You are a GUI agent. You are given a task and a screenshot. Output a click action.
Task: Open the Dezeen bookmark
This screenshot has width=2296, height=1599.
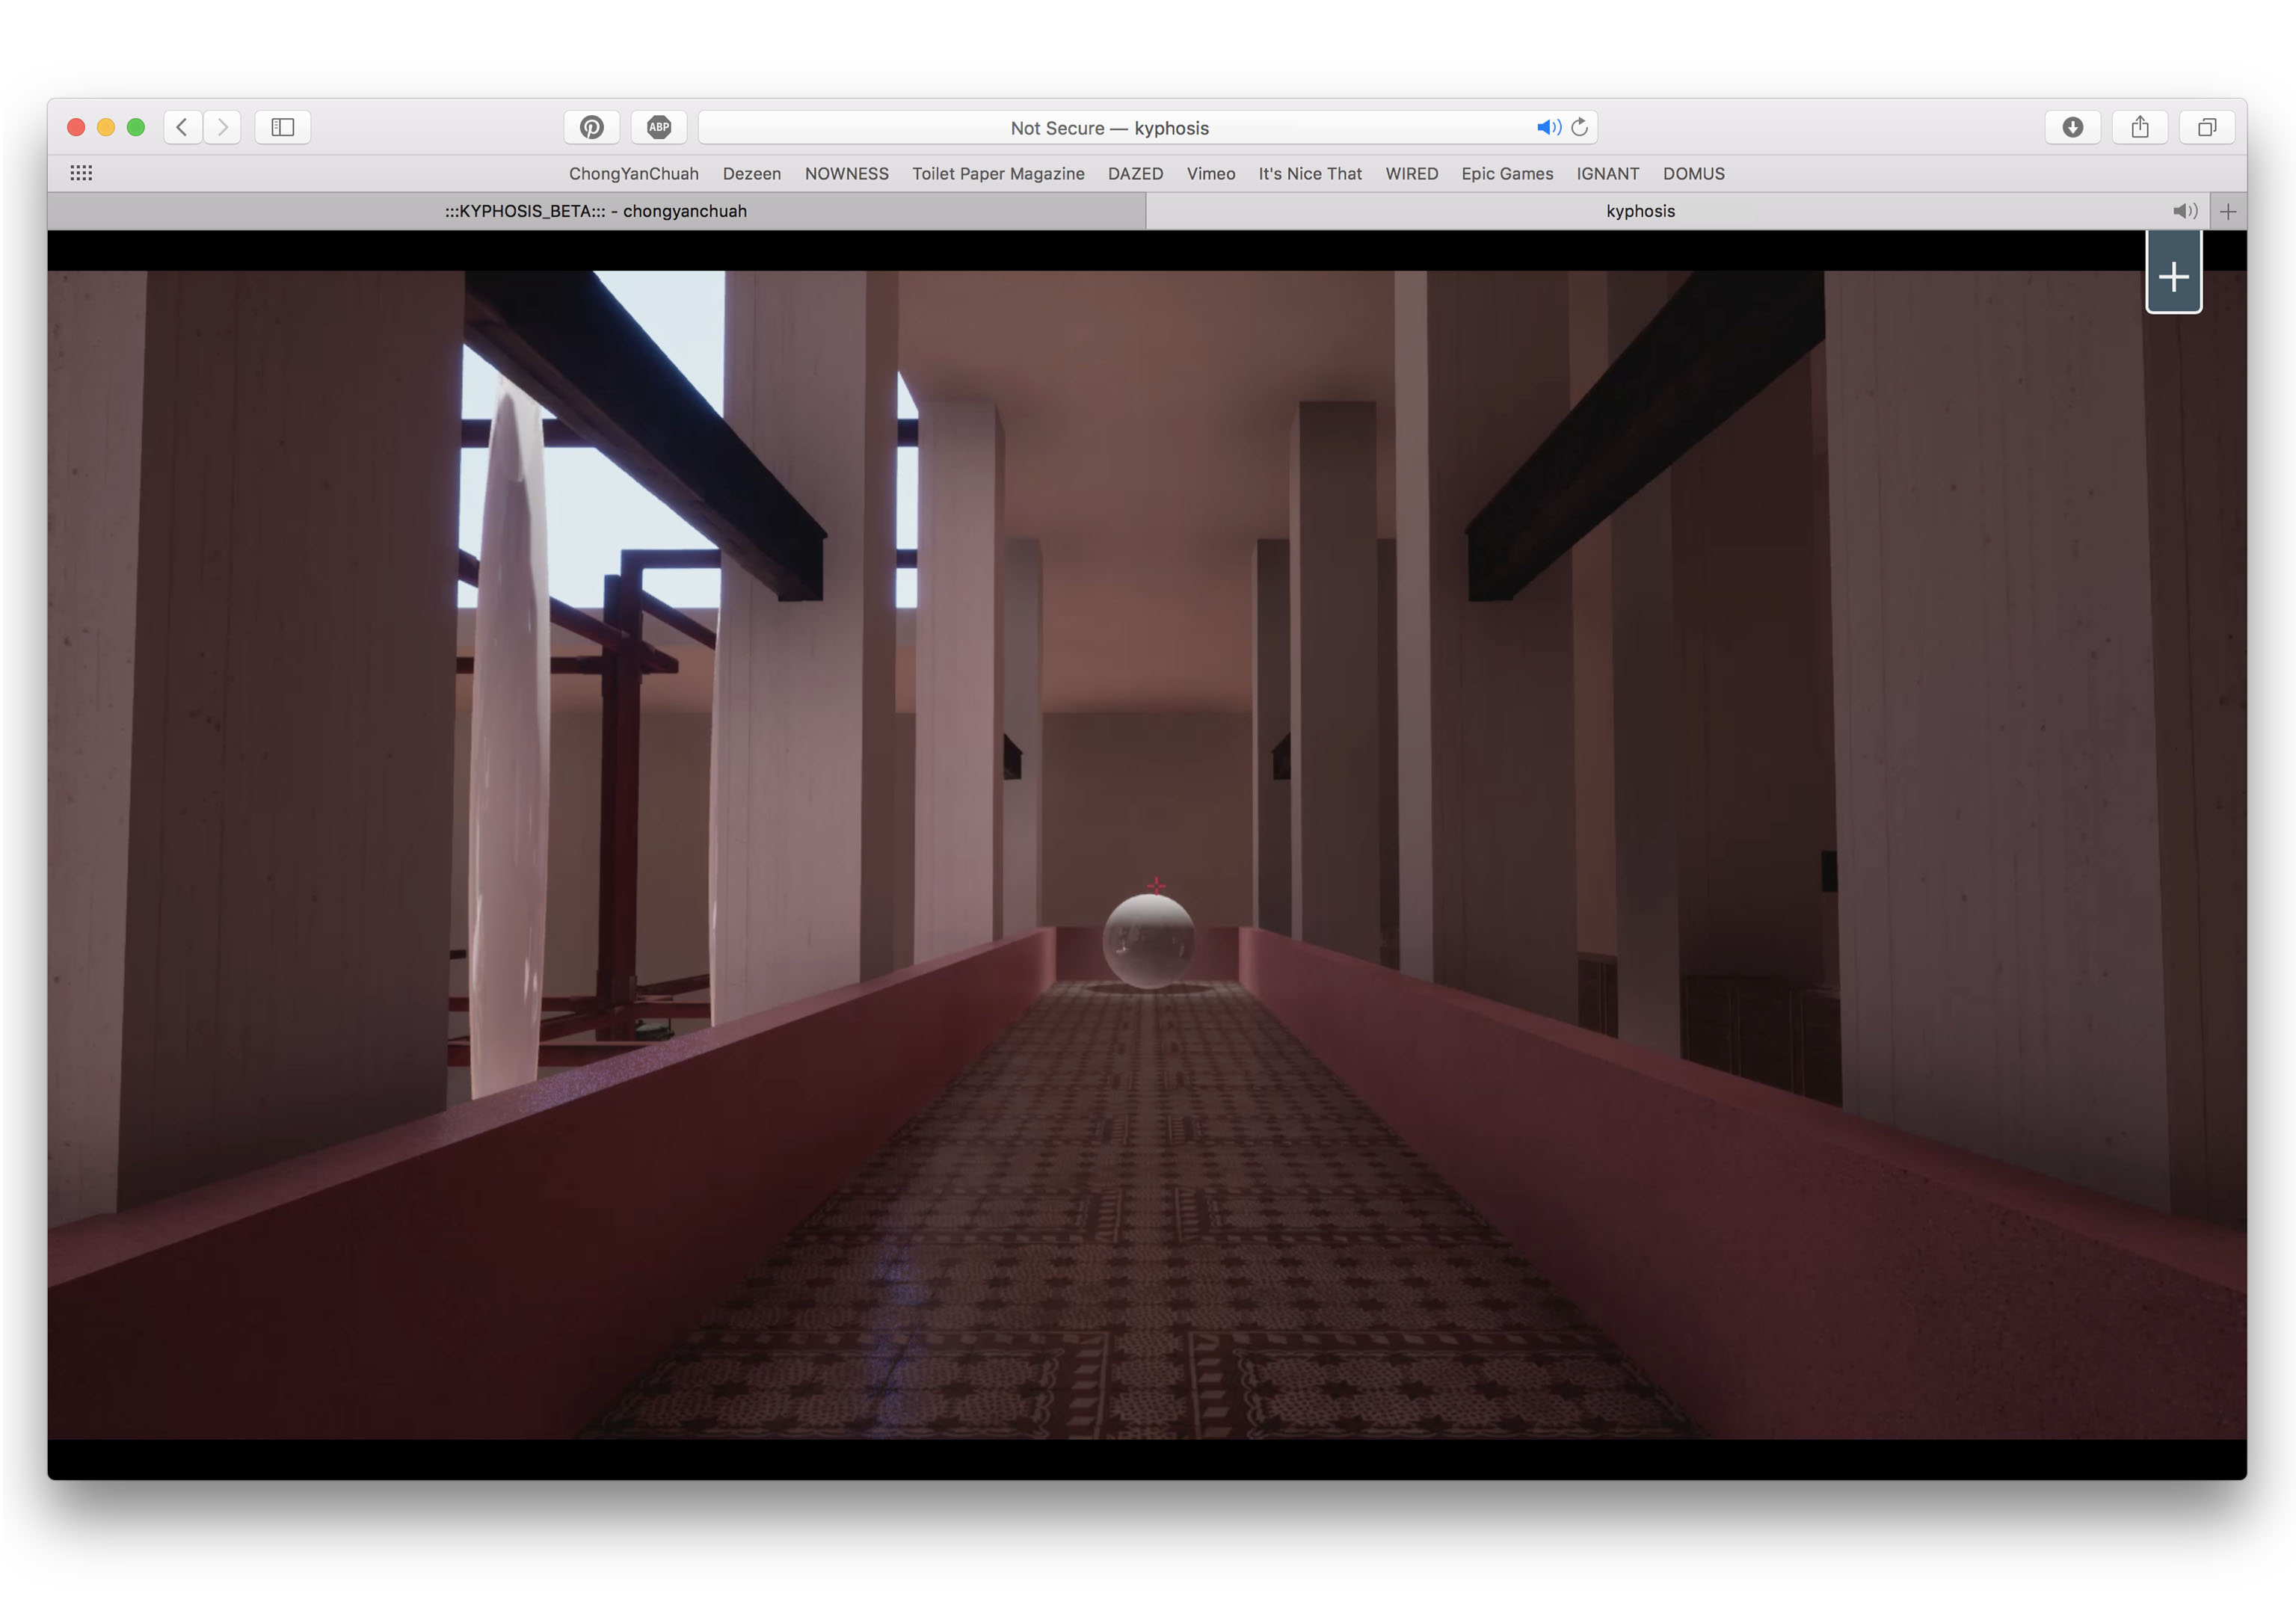751,173
